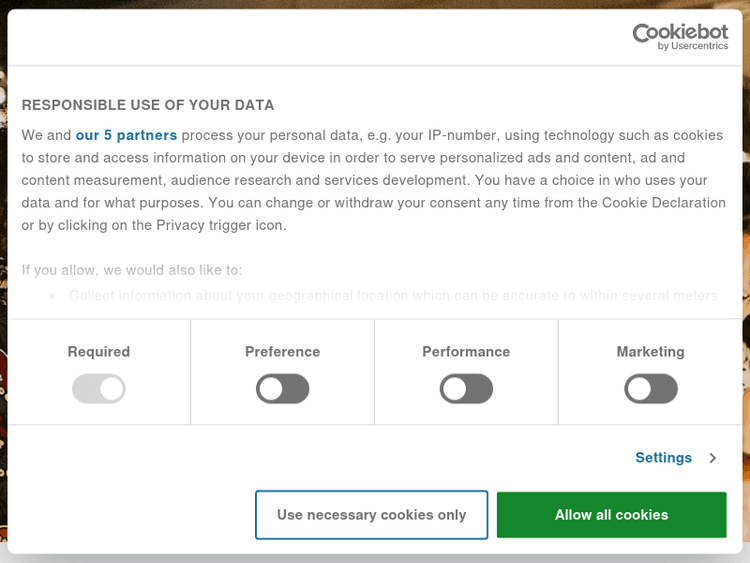The width and height of the screenshot is (750, 563).
Task: Open the Settings link
Action: [x=663, y=458]
